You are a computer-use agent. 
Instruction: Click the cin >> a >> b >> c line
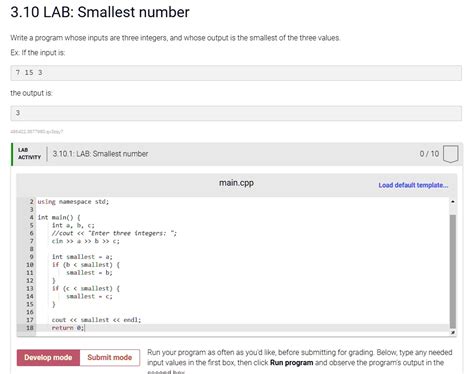tap(85, 241)
